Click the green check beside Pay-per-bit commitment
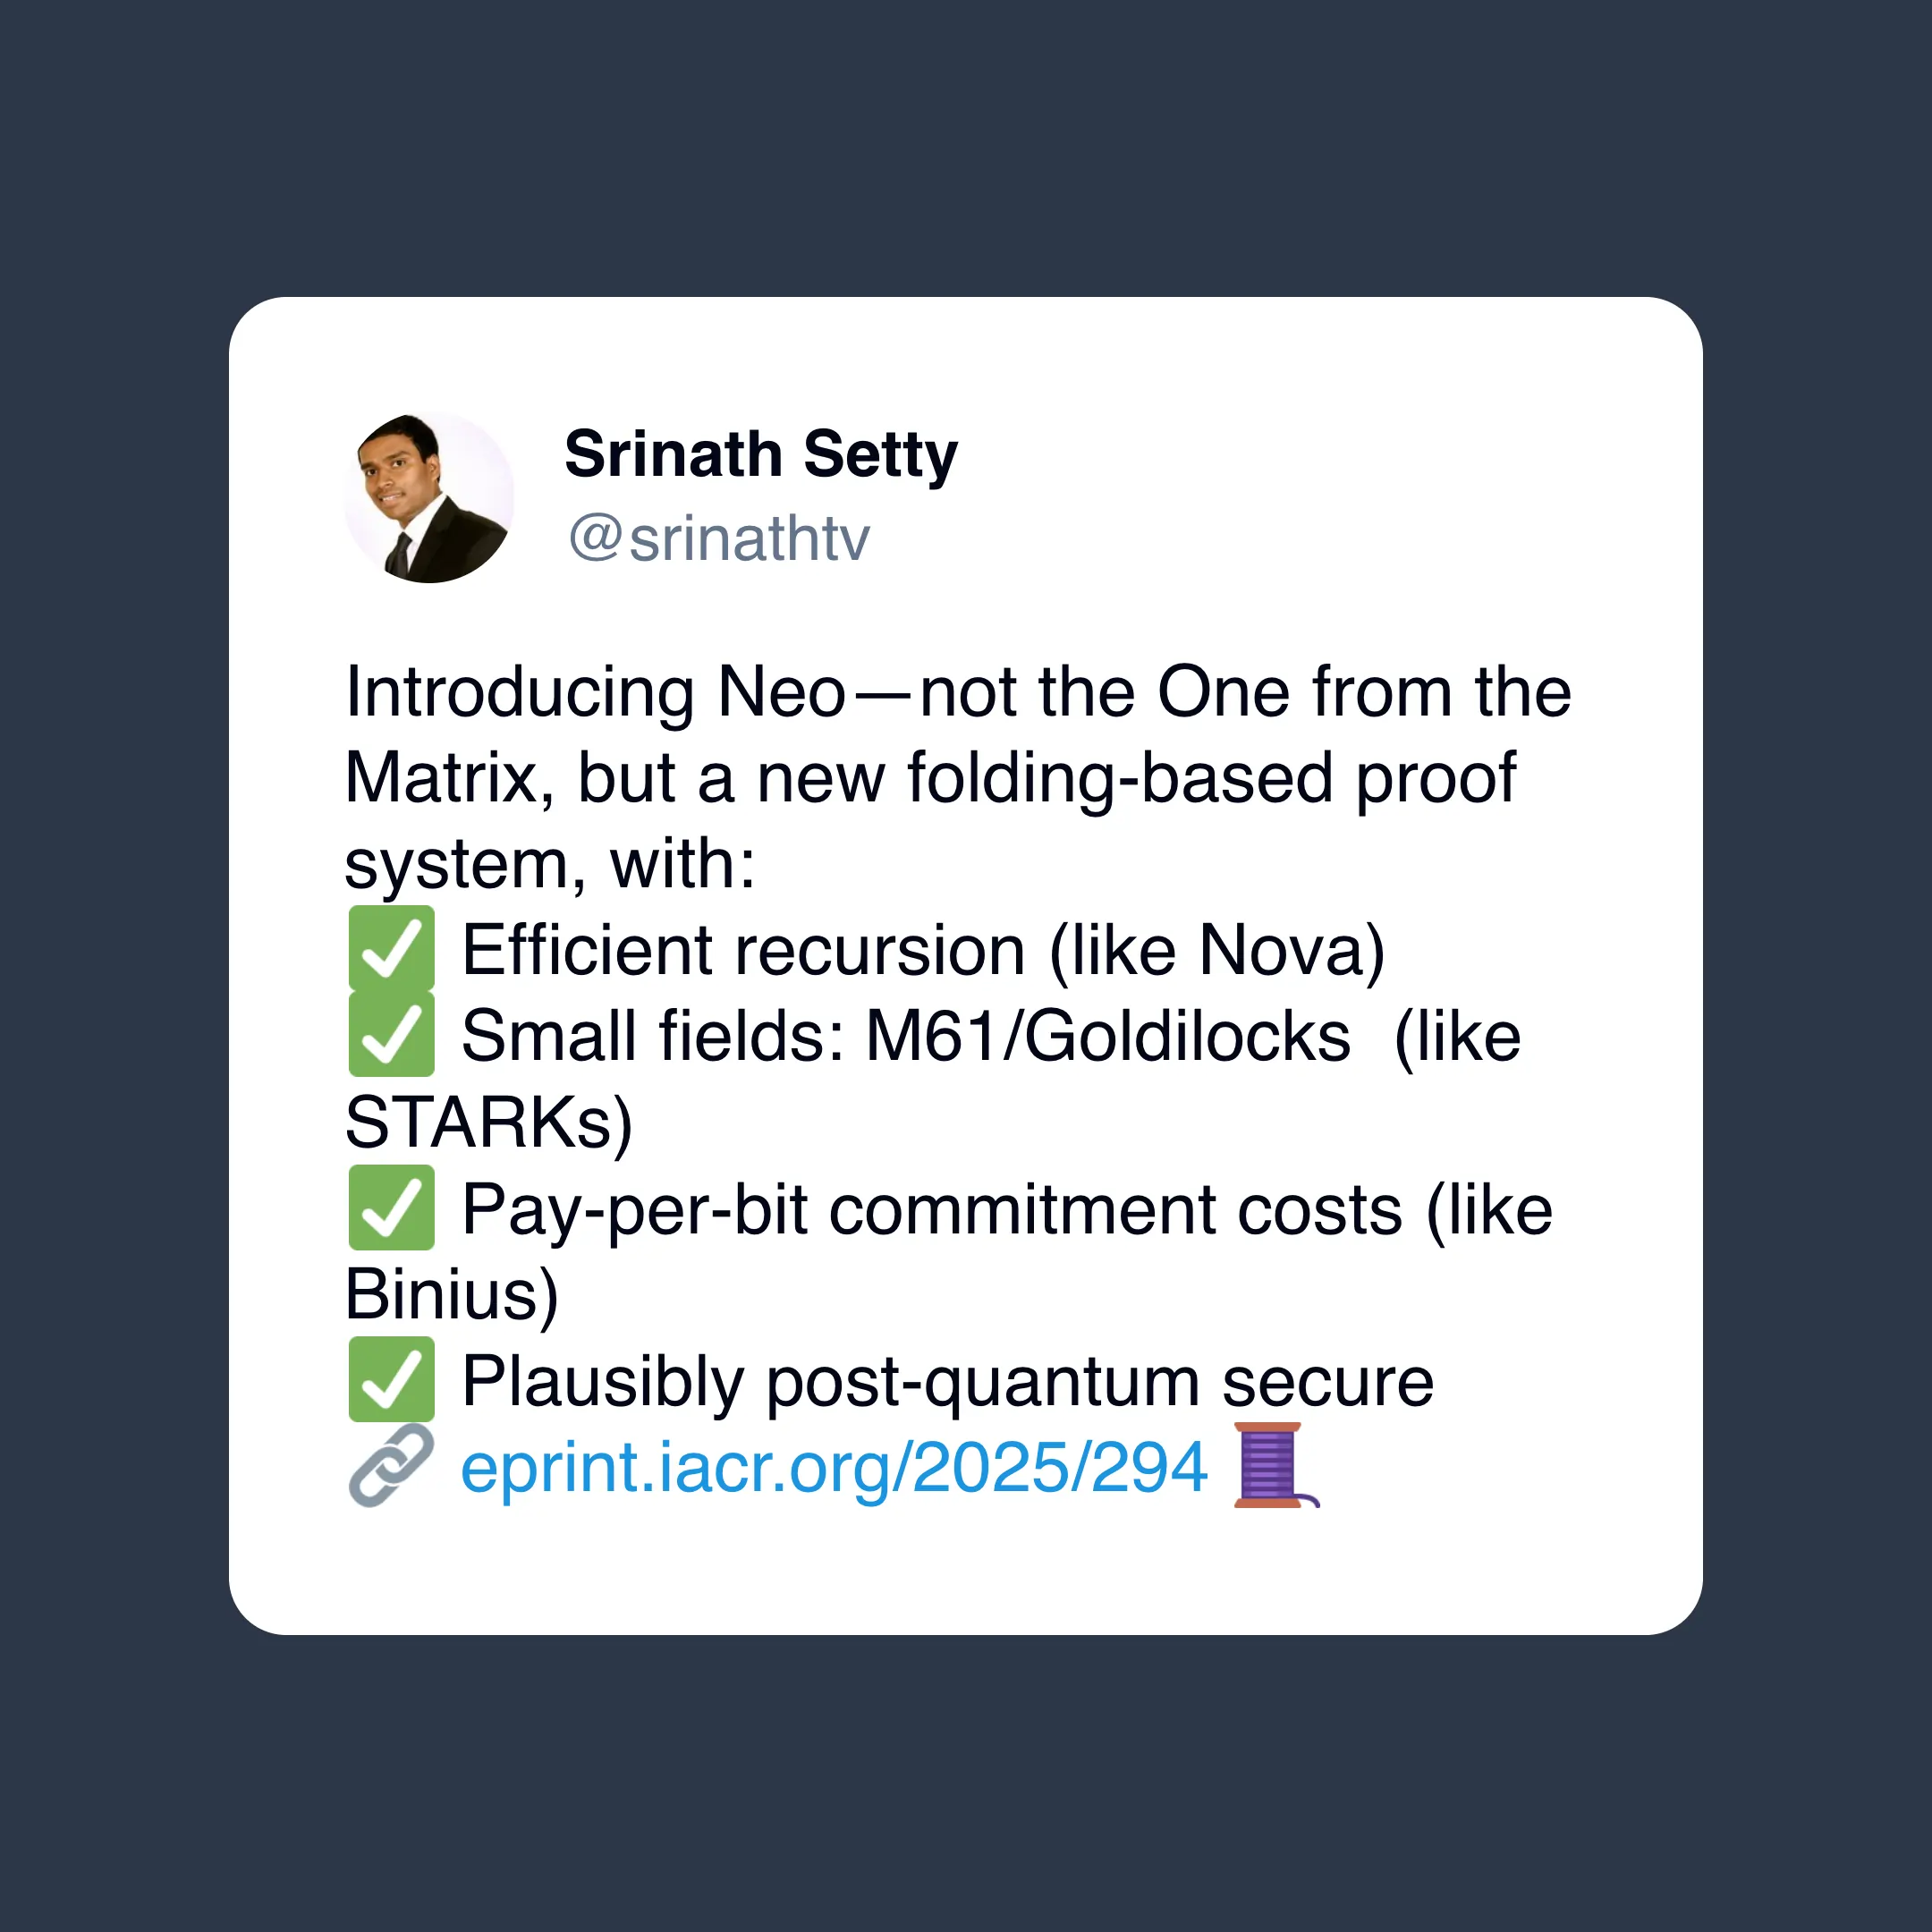1932x1932 pixels. 391,1207
